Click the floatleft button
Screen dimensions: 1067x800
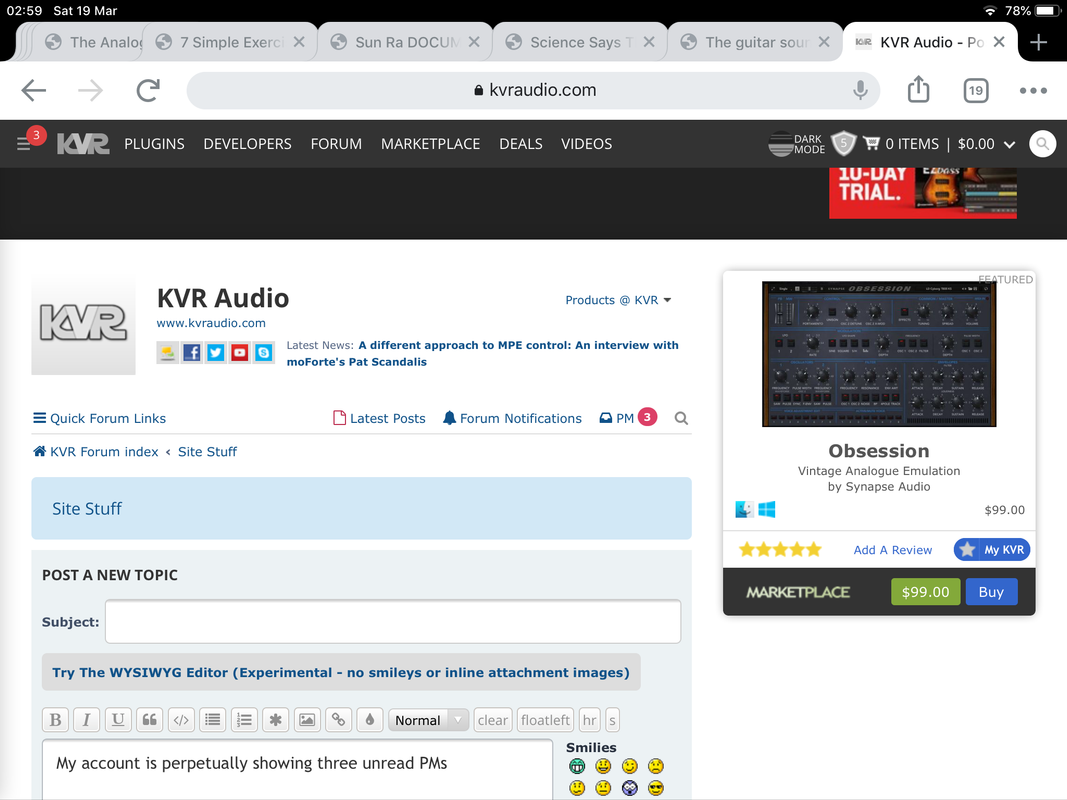pos(545,720)
